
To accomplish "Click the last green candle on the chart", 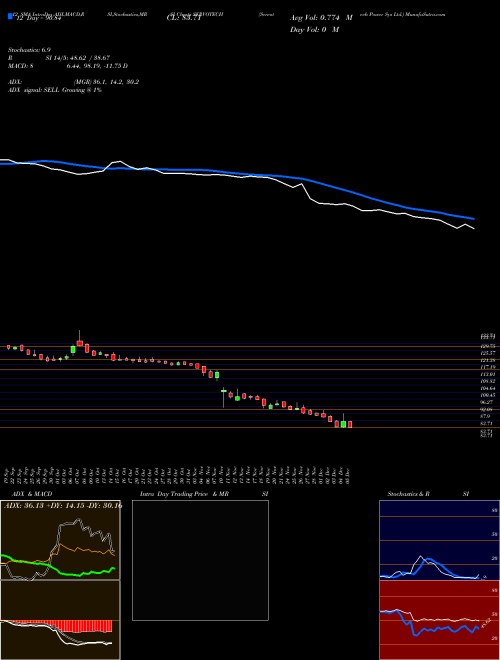I will [x=344, y=422].
